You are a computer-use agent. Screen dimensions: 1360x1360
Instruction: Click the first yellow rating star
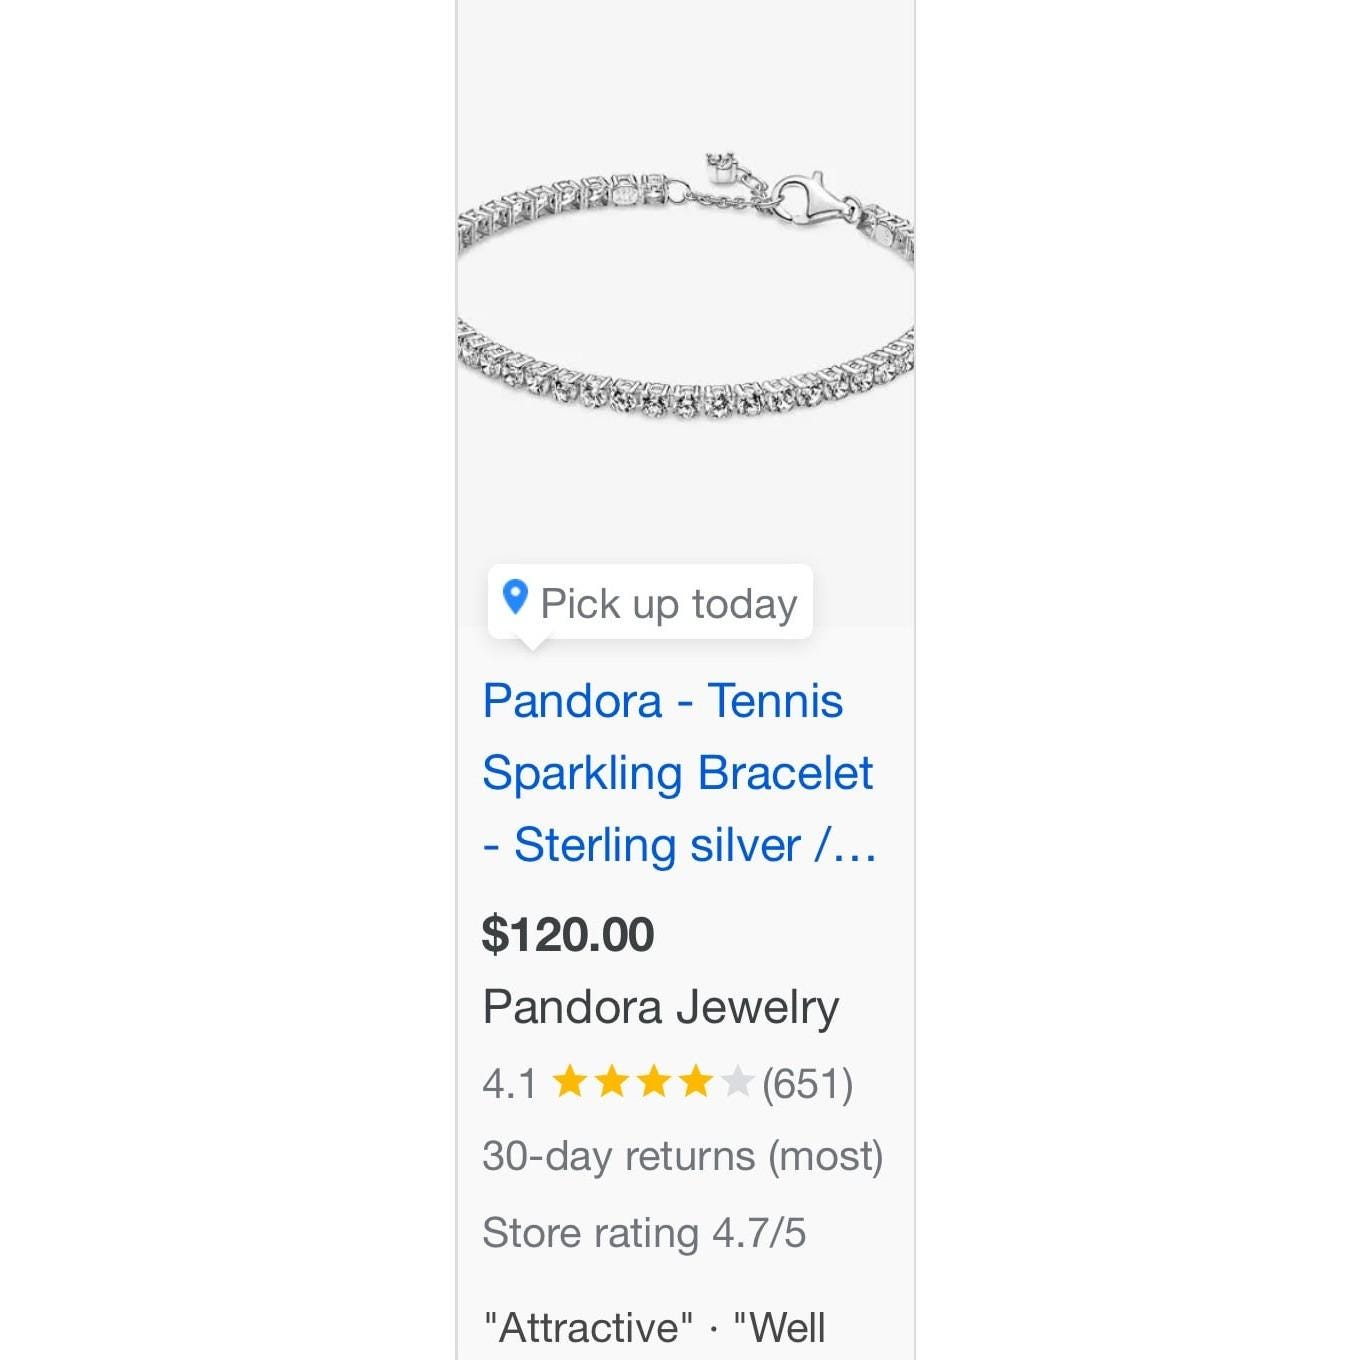[569, 1081]
